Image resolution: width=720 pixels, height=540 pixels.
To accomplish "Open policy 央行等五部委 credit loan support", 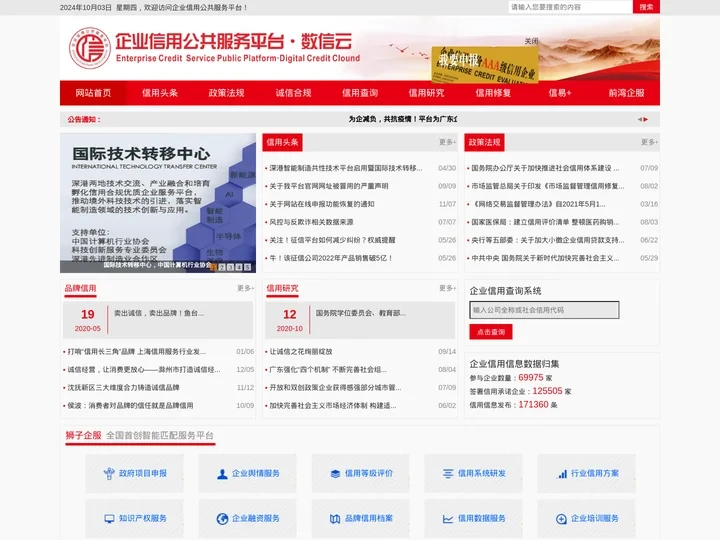I will coord(548,240).
